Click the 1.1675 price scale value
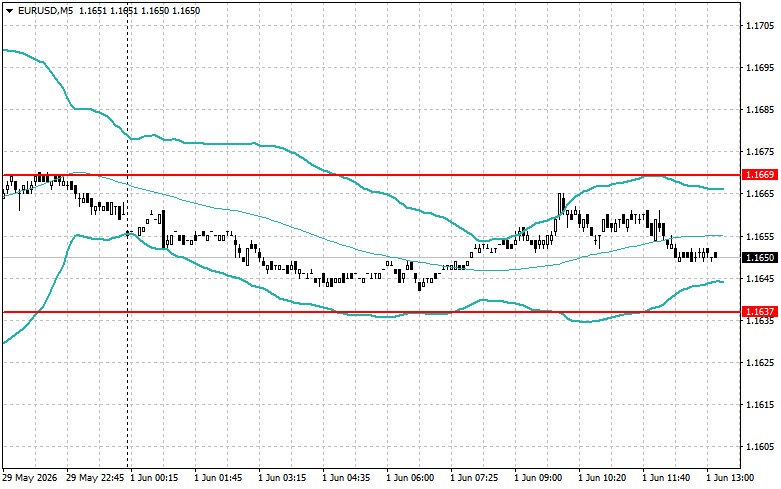The height and width of the screenshot is (489, 781). (x=760, y=151)
